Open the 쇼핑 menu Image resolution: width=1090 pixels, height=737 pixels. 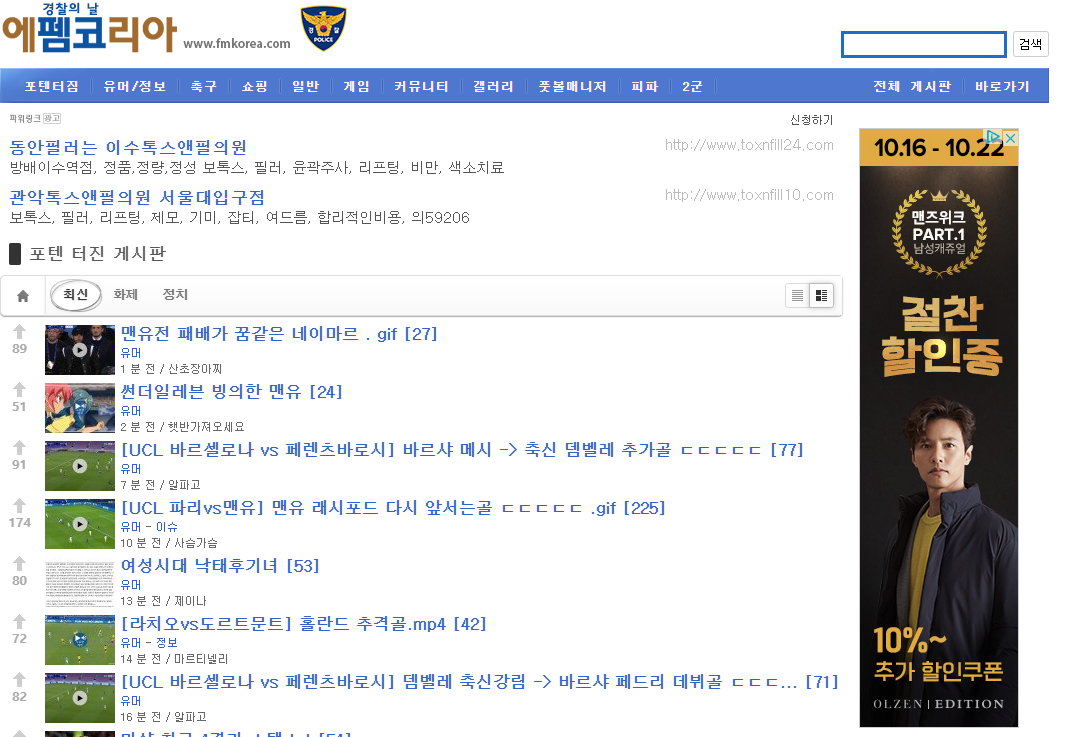coord(254,86)
